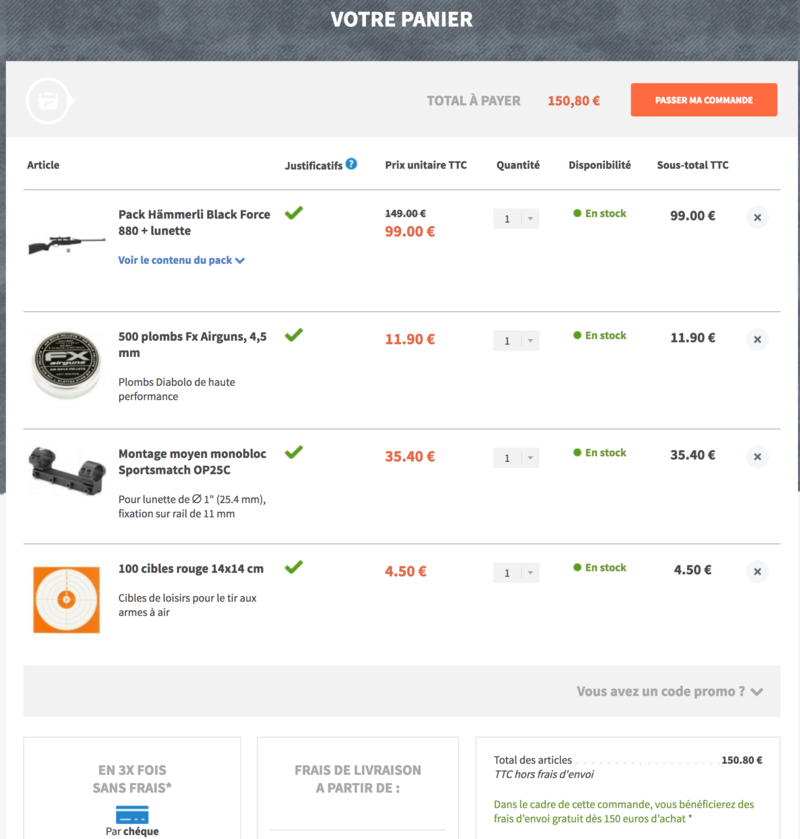This screenshot has width=800, height=839.
Task: Click the green checkmark for Pack Hämmerli
Action: pos(294,213)
